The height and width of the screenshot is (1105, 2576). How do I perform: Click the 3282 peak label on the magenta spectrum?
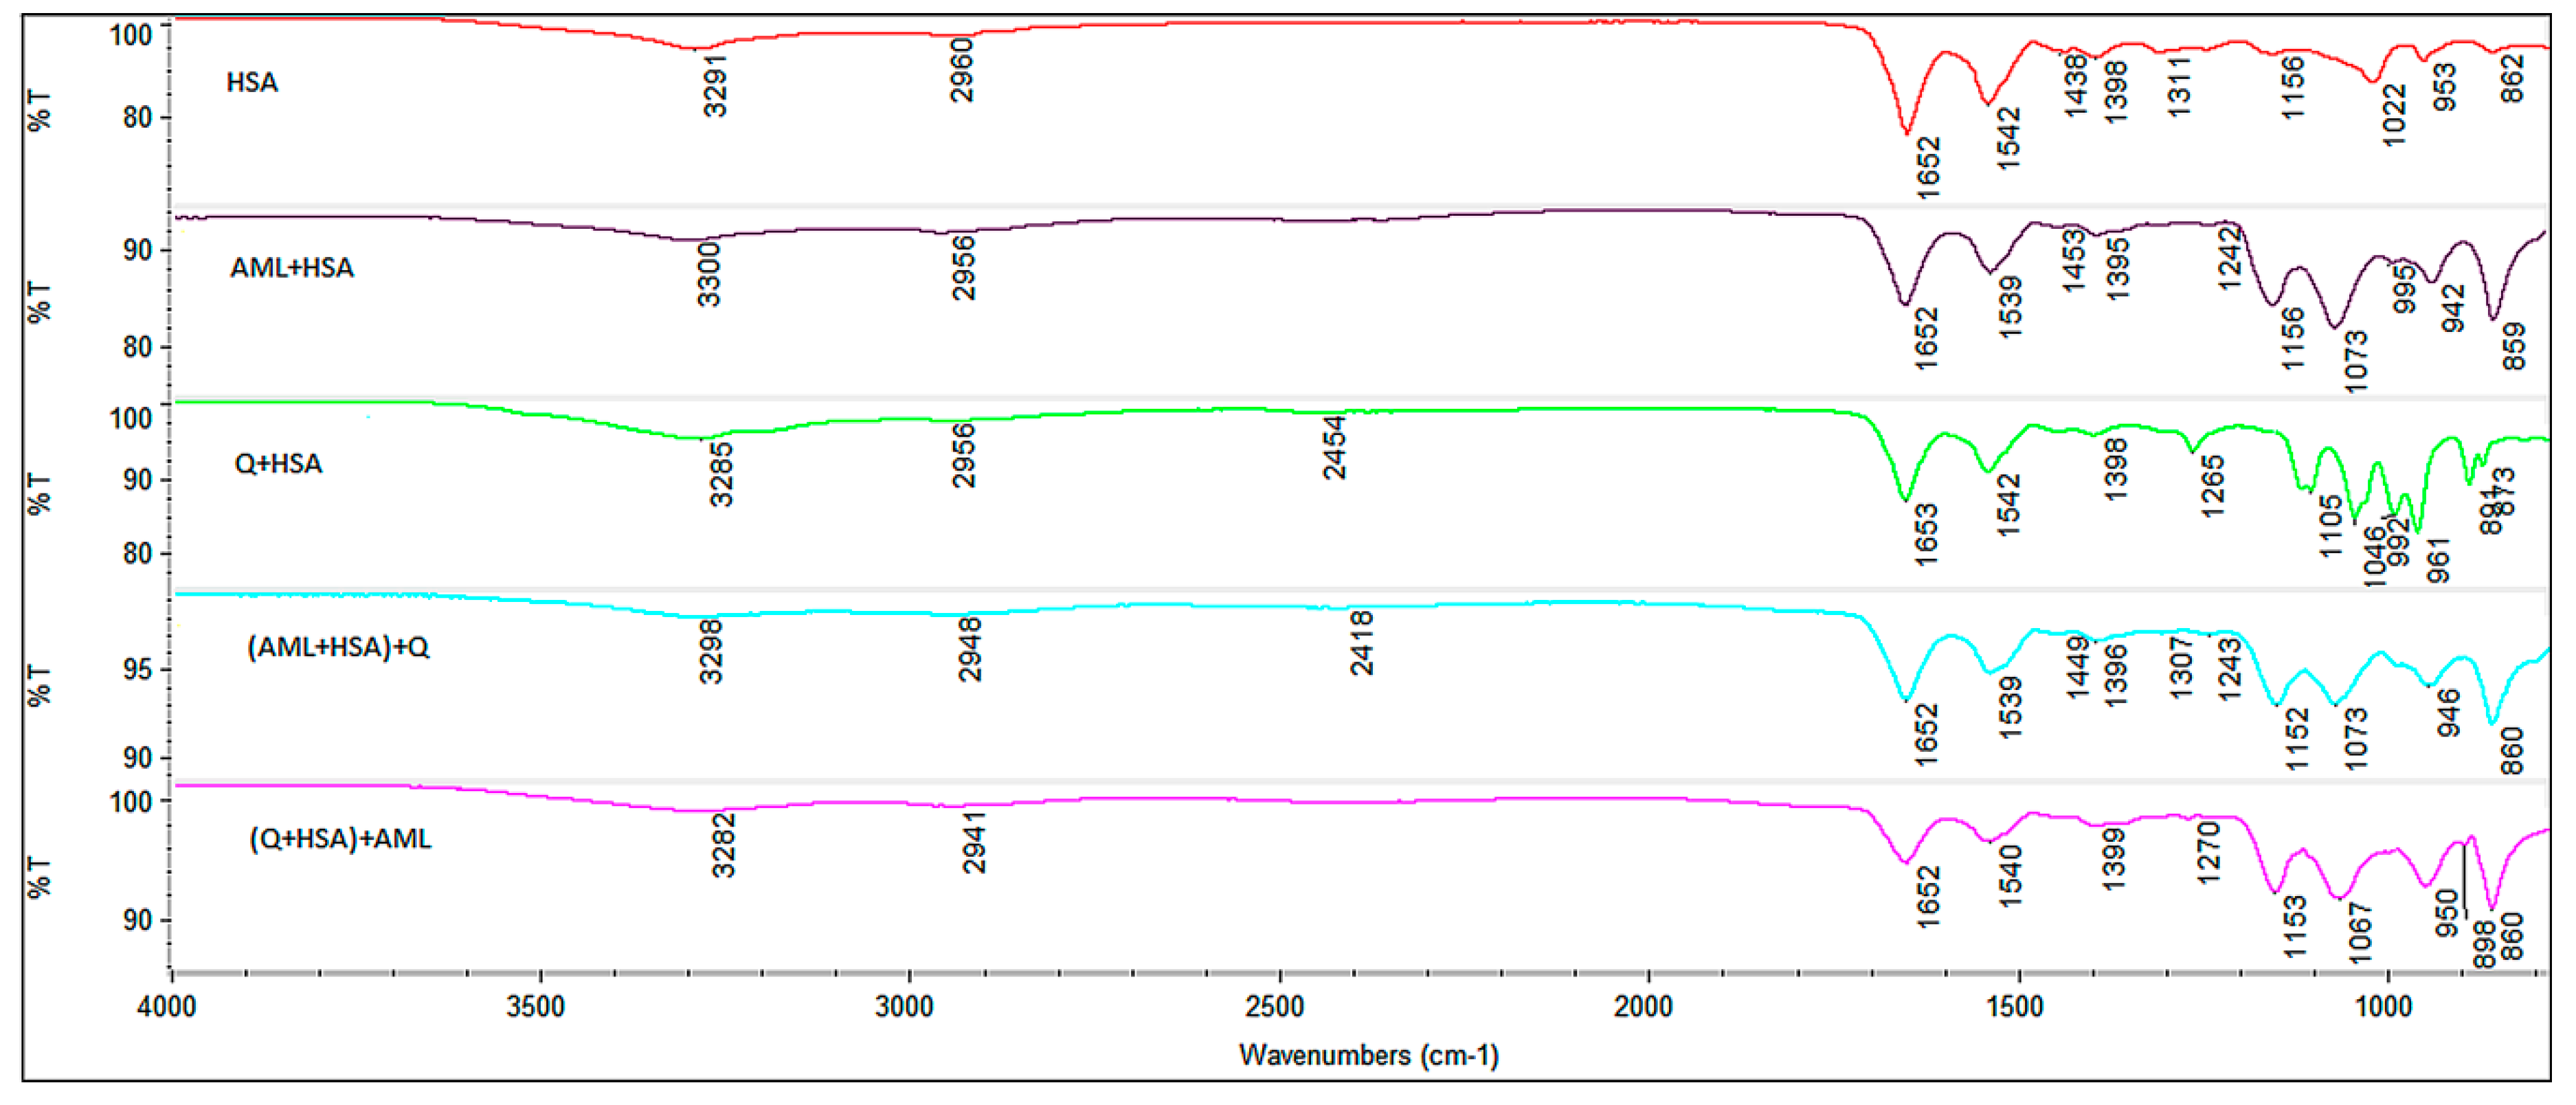[724, 846]
